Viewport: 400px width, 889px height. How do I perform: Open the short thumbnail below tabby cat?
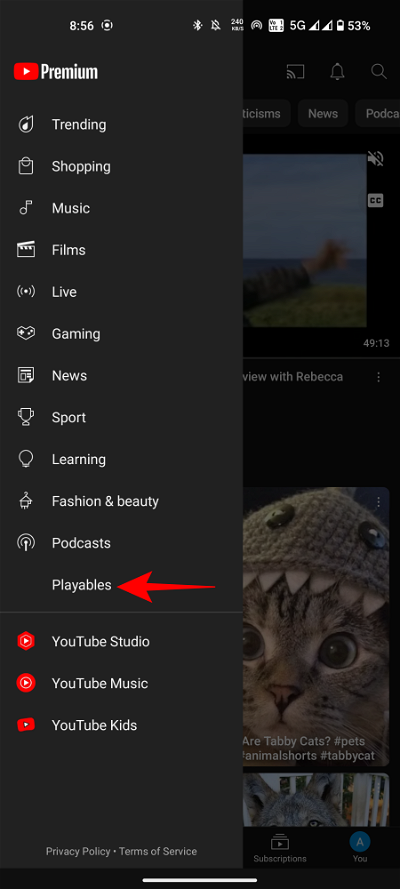point(316,799)
